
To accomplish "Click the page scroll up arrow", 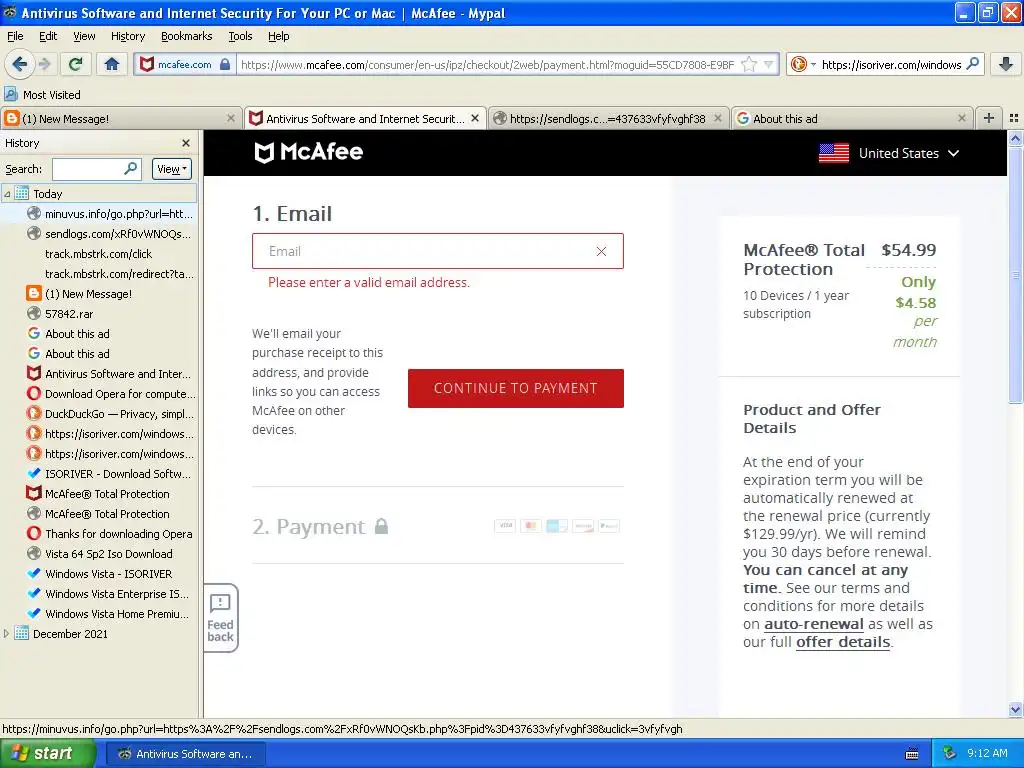I will (1015, 138).
